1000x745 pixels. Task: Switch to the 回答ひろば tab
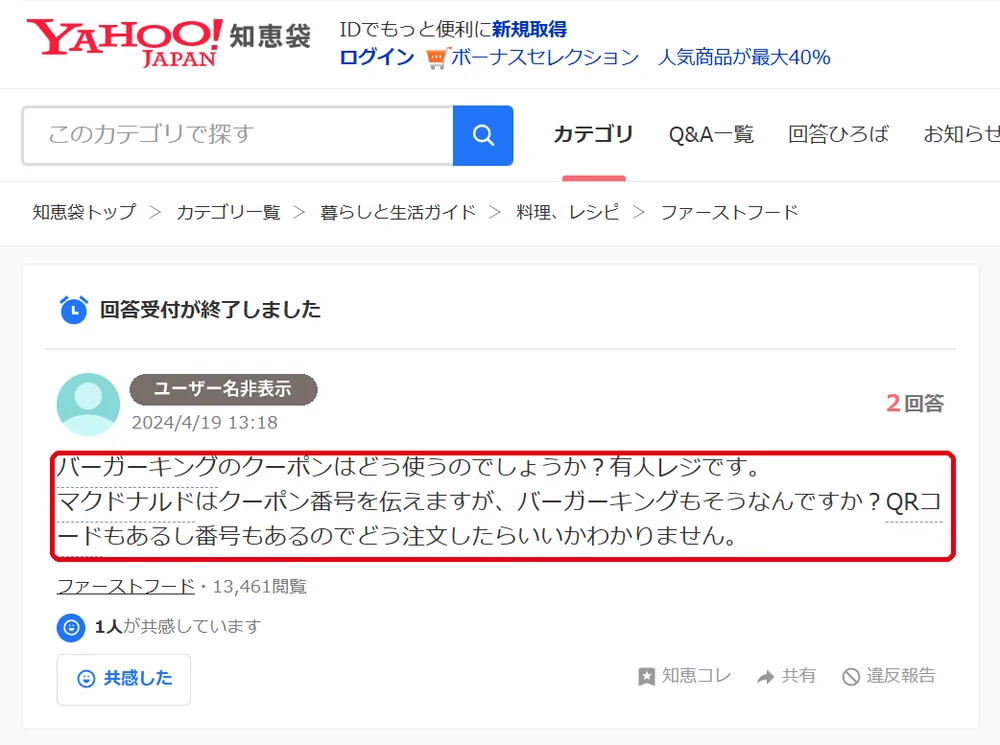coord(839,135)
